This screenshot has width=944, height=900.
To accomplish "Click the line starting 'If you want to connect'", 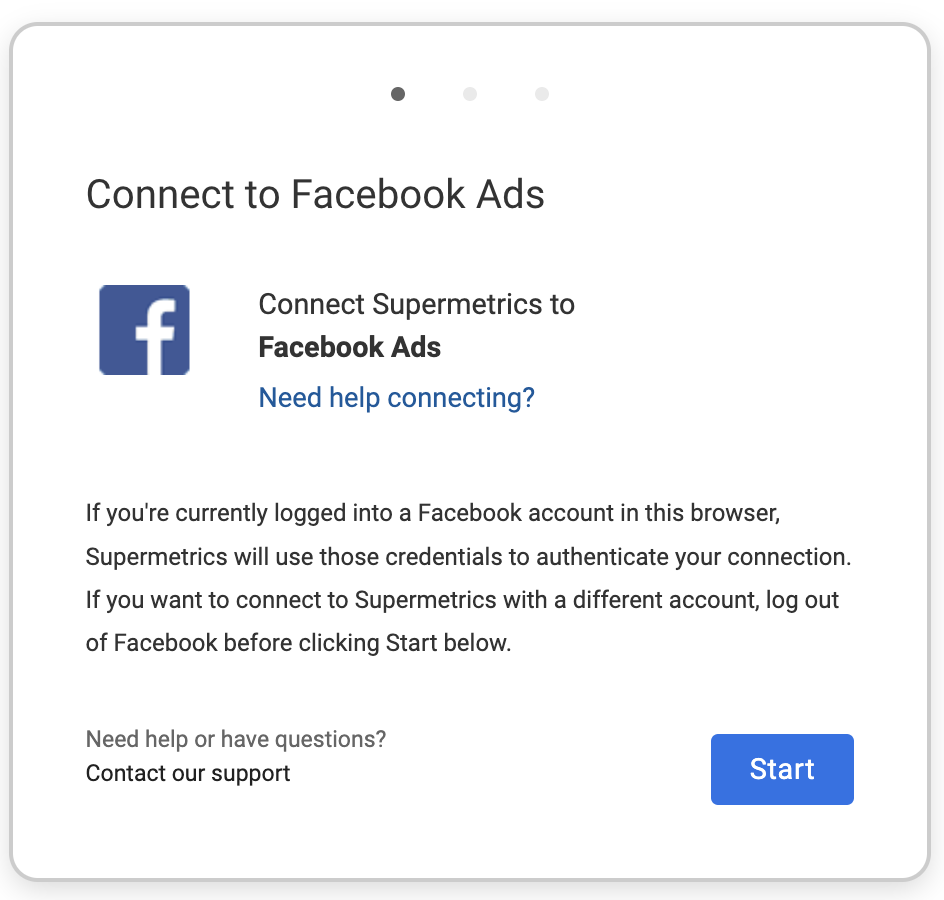I will [x=462, y=600].
